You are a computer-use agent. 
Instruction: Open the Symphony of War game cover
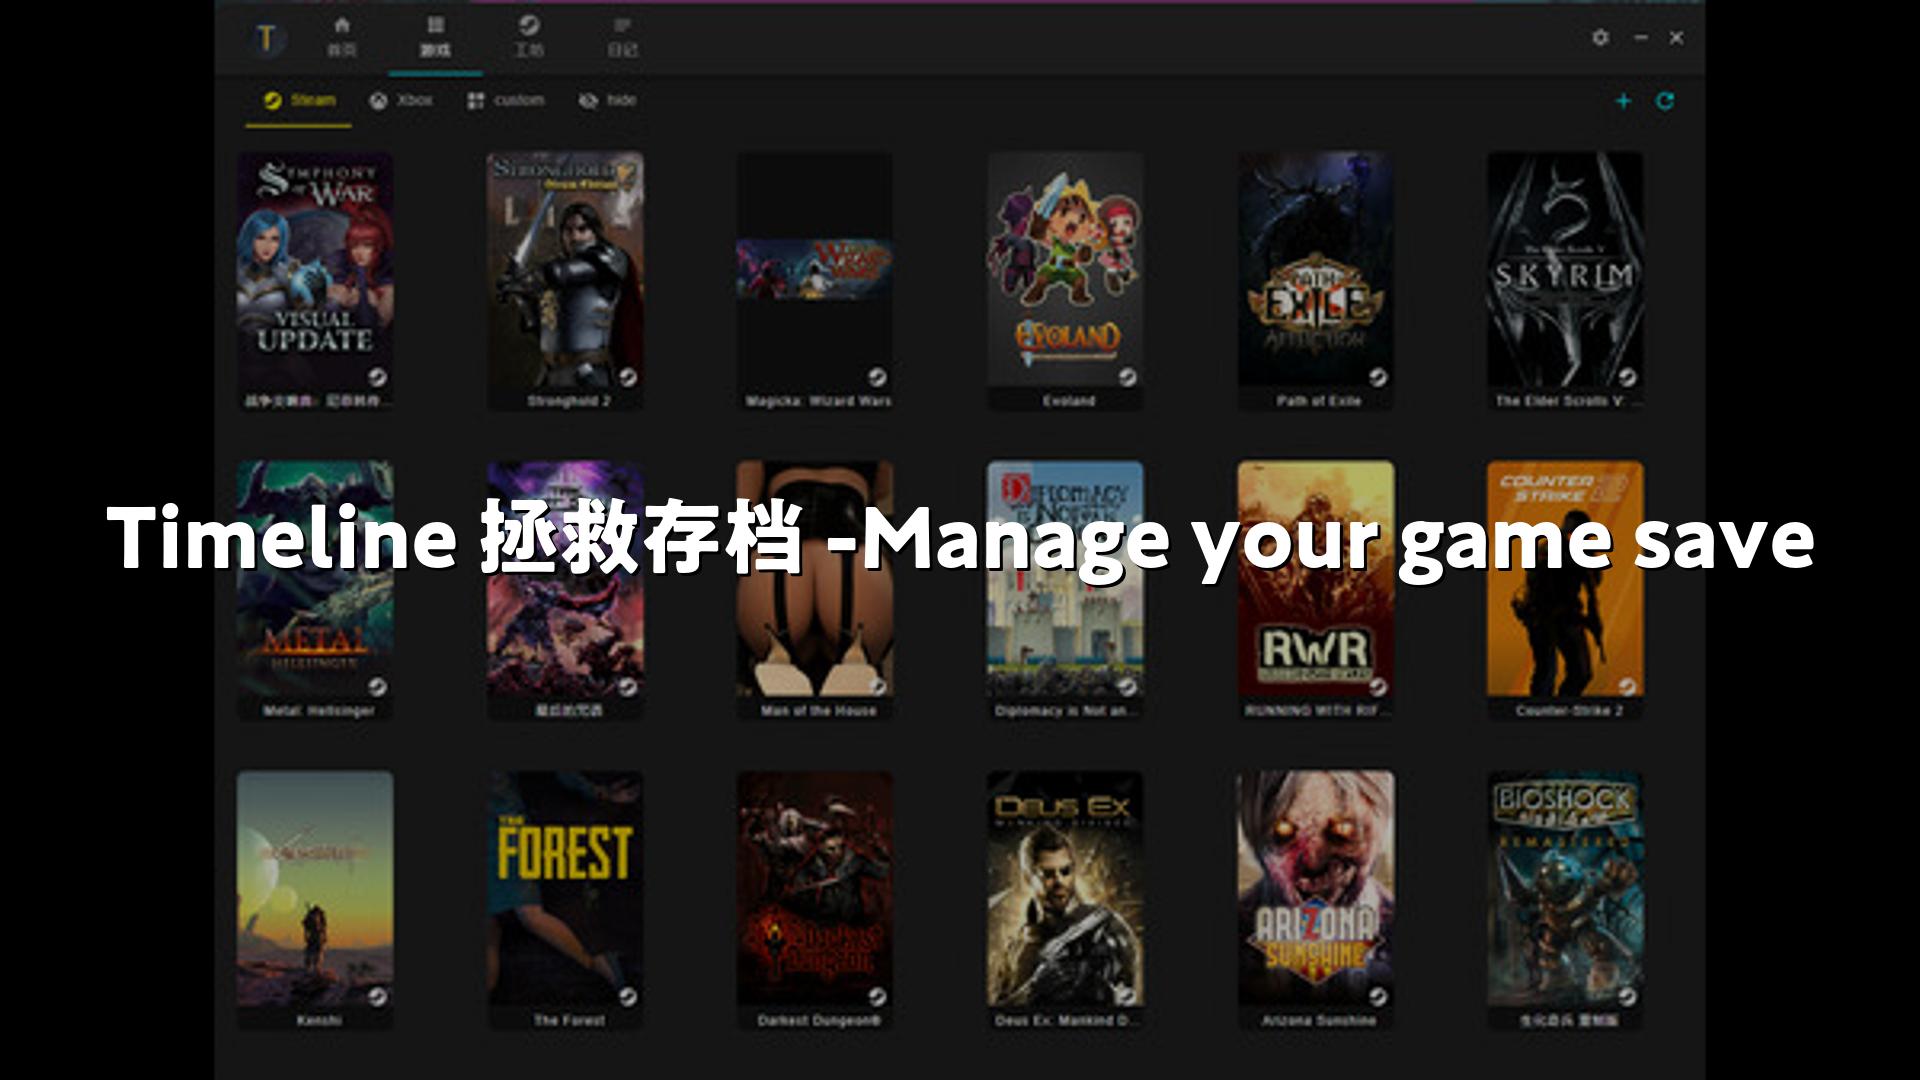[315, 270]
